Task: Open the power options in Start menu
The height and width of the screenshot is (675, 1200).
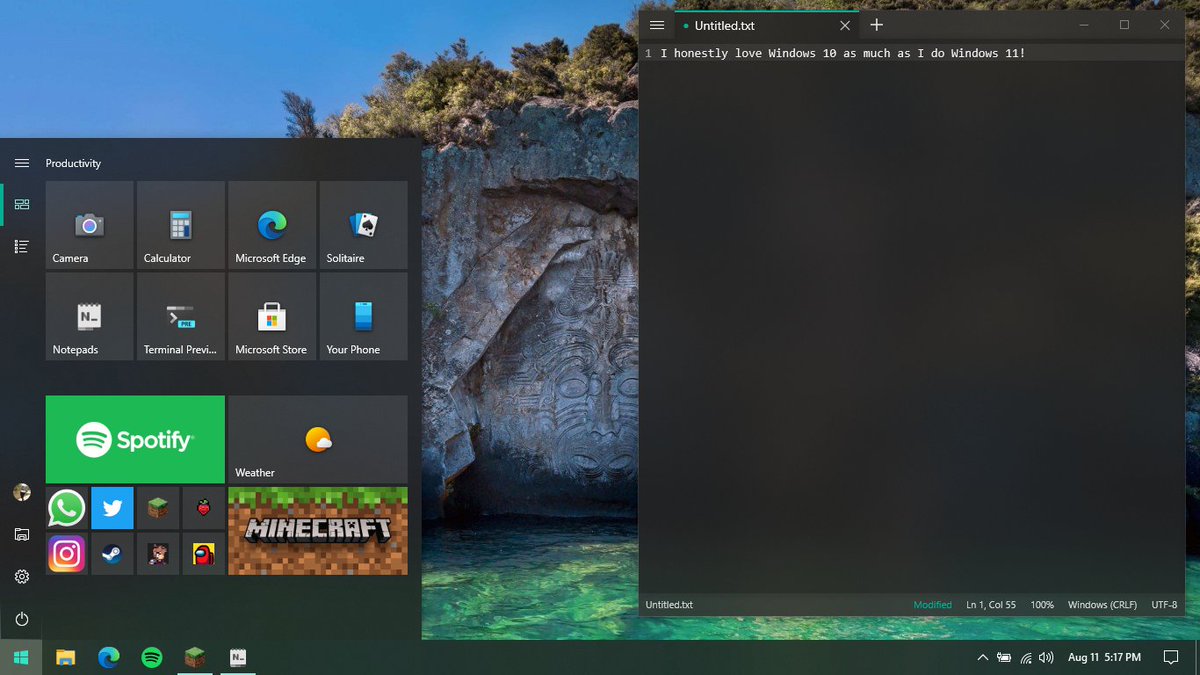Action: click(x=21, y=619)
